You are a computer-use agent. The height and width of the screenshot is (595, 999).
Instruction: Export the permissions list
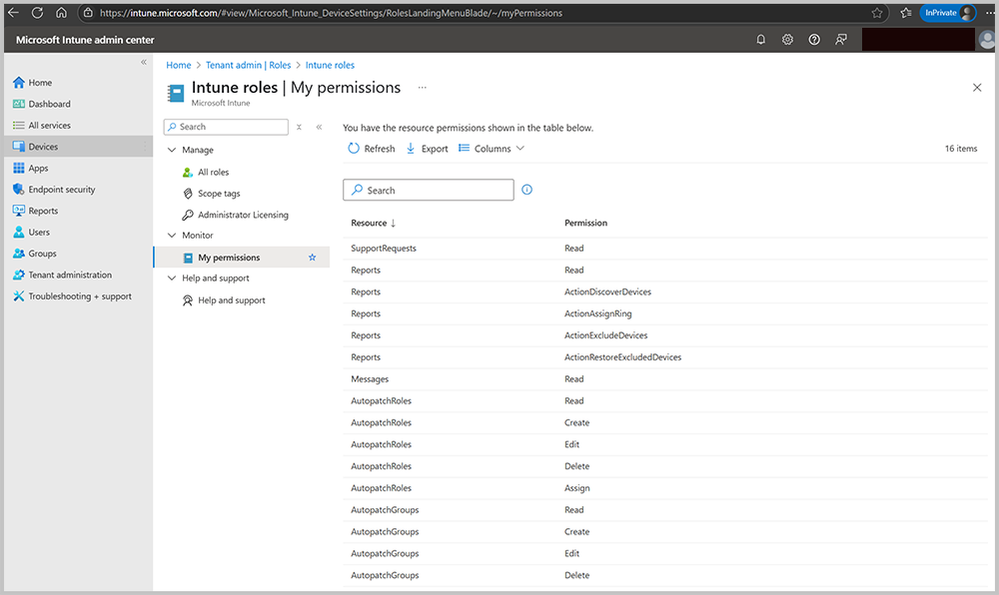point(427,148)
